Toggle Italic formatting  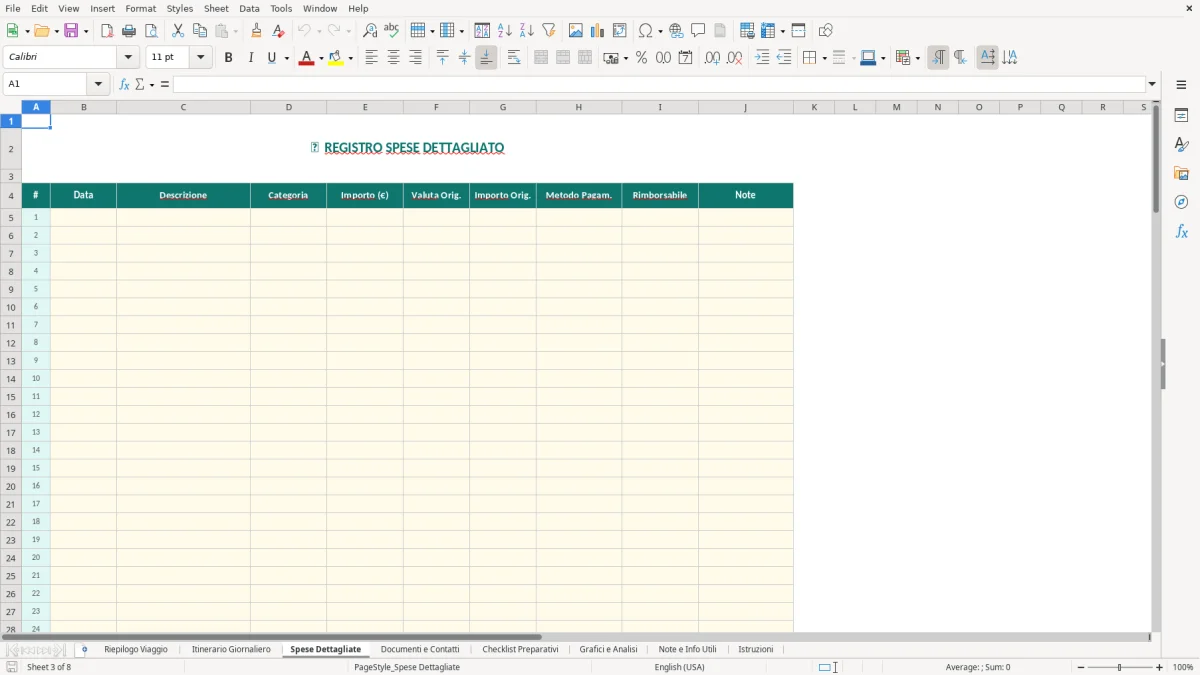coord(250,58)
